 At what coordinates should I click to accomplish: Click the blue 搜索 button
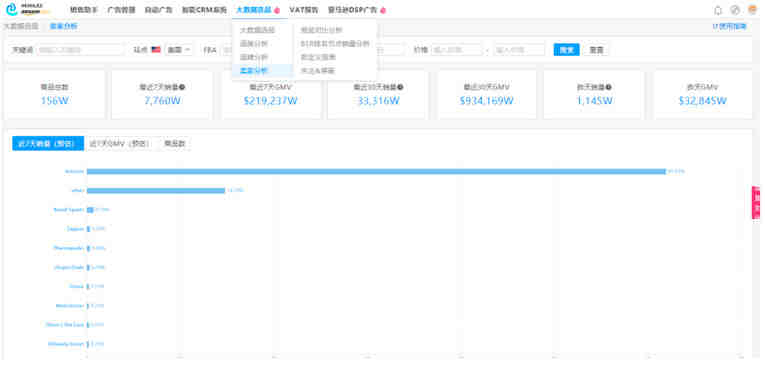click(x=566, y=50)
